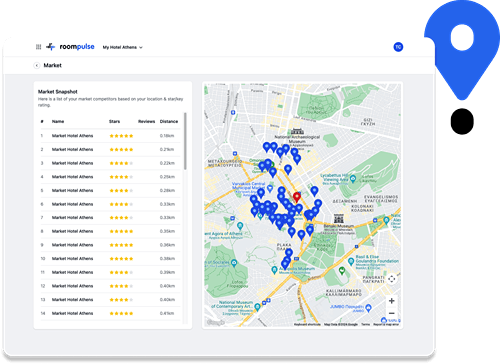Click the Lycabettus Hill Viewing Area marker
500x364 pixels.
[353, 179]
